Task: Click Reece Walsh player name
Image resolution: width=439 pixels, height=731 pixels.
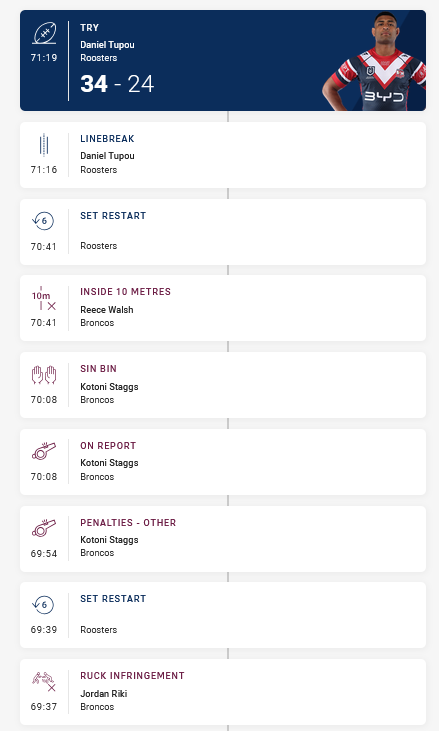Action: click(x=107, y=310)
